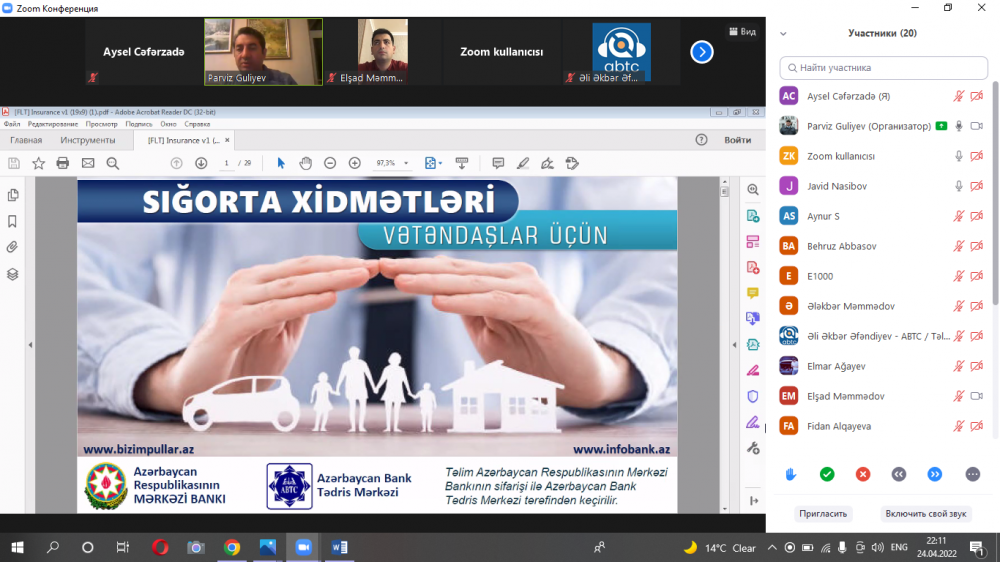Open the Редактирование menu
Viewport: 1000px width, 562px height.
[53, 124]
